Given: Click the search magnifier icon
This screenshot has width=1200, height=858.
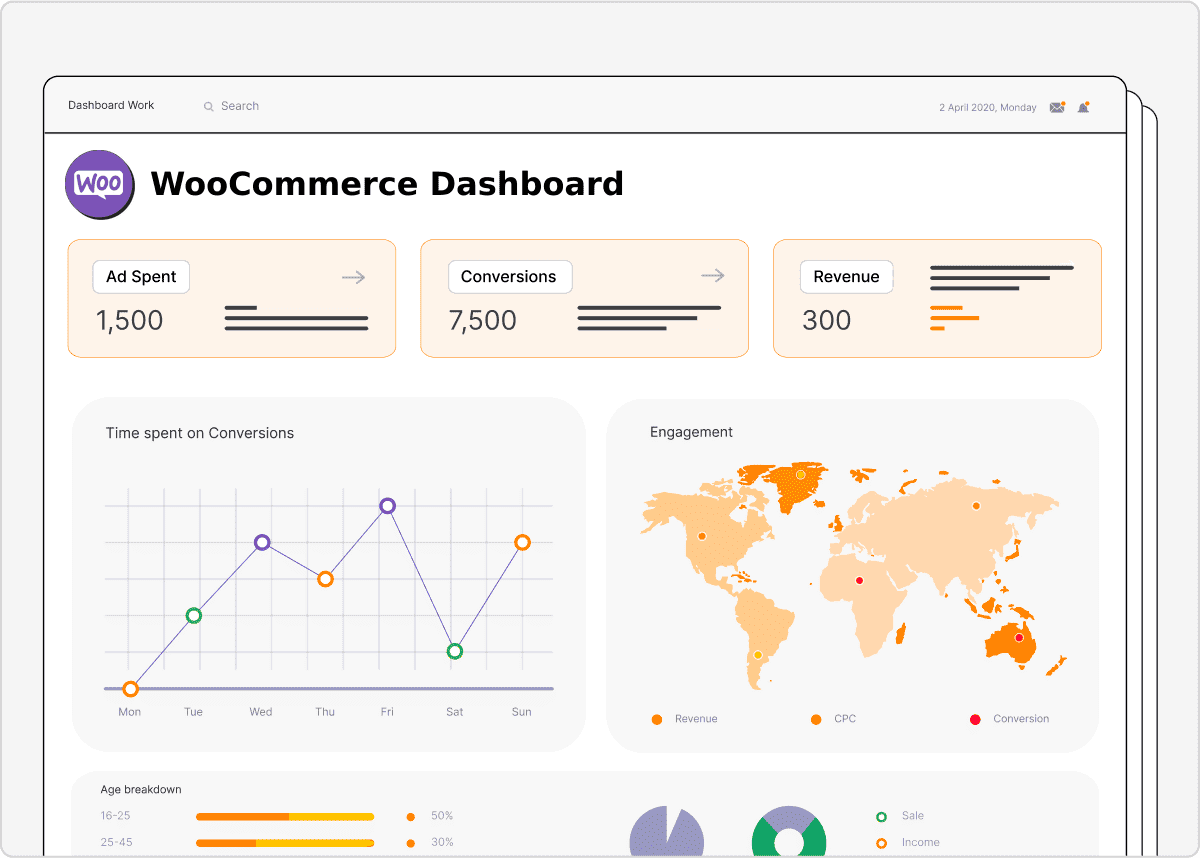Looking at the screenshot, I should tap(209, 106).
